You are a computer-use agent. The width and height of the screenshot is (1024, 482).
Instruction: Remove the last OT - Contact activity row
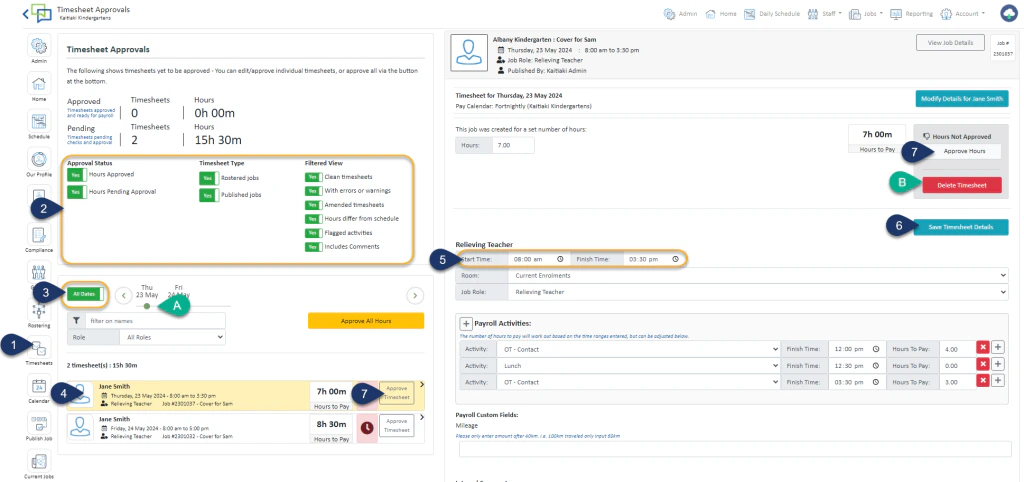tap(982, 381)
